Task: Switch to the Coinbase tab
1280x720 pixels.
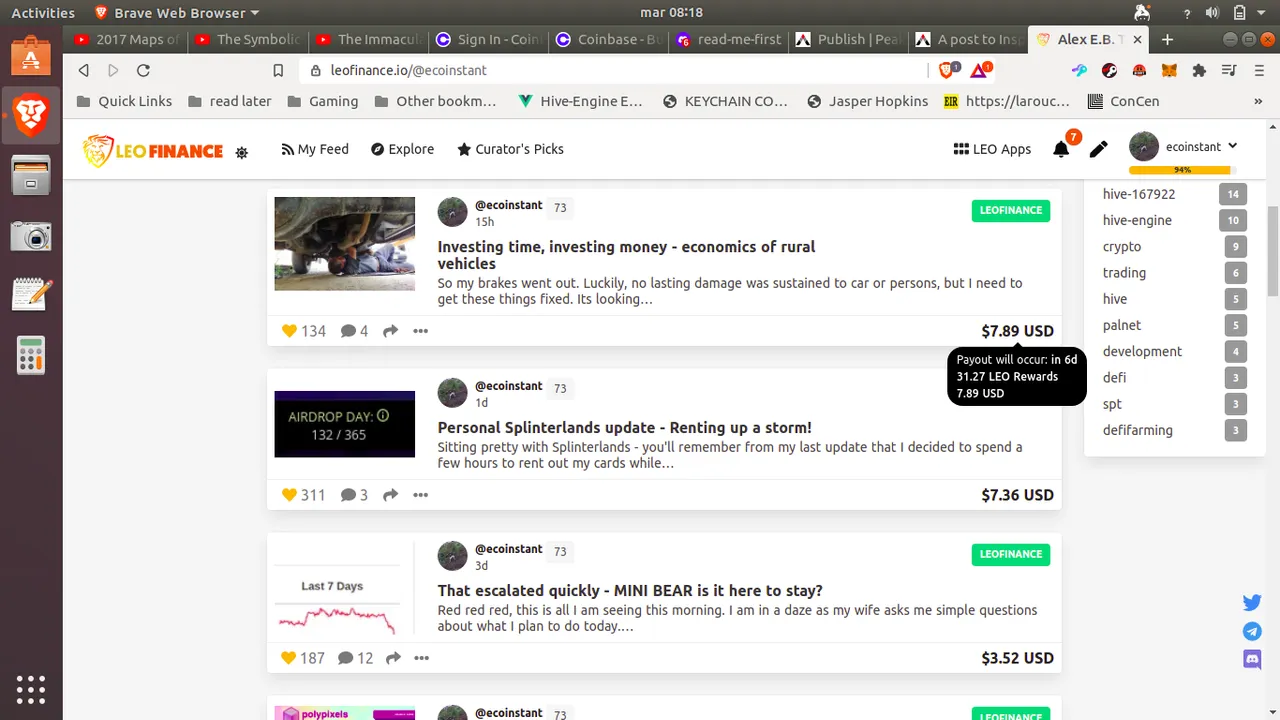Action: (606, 39)
